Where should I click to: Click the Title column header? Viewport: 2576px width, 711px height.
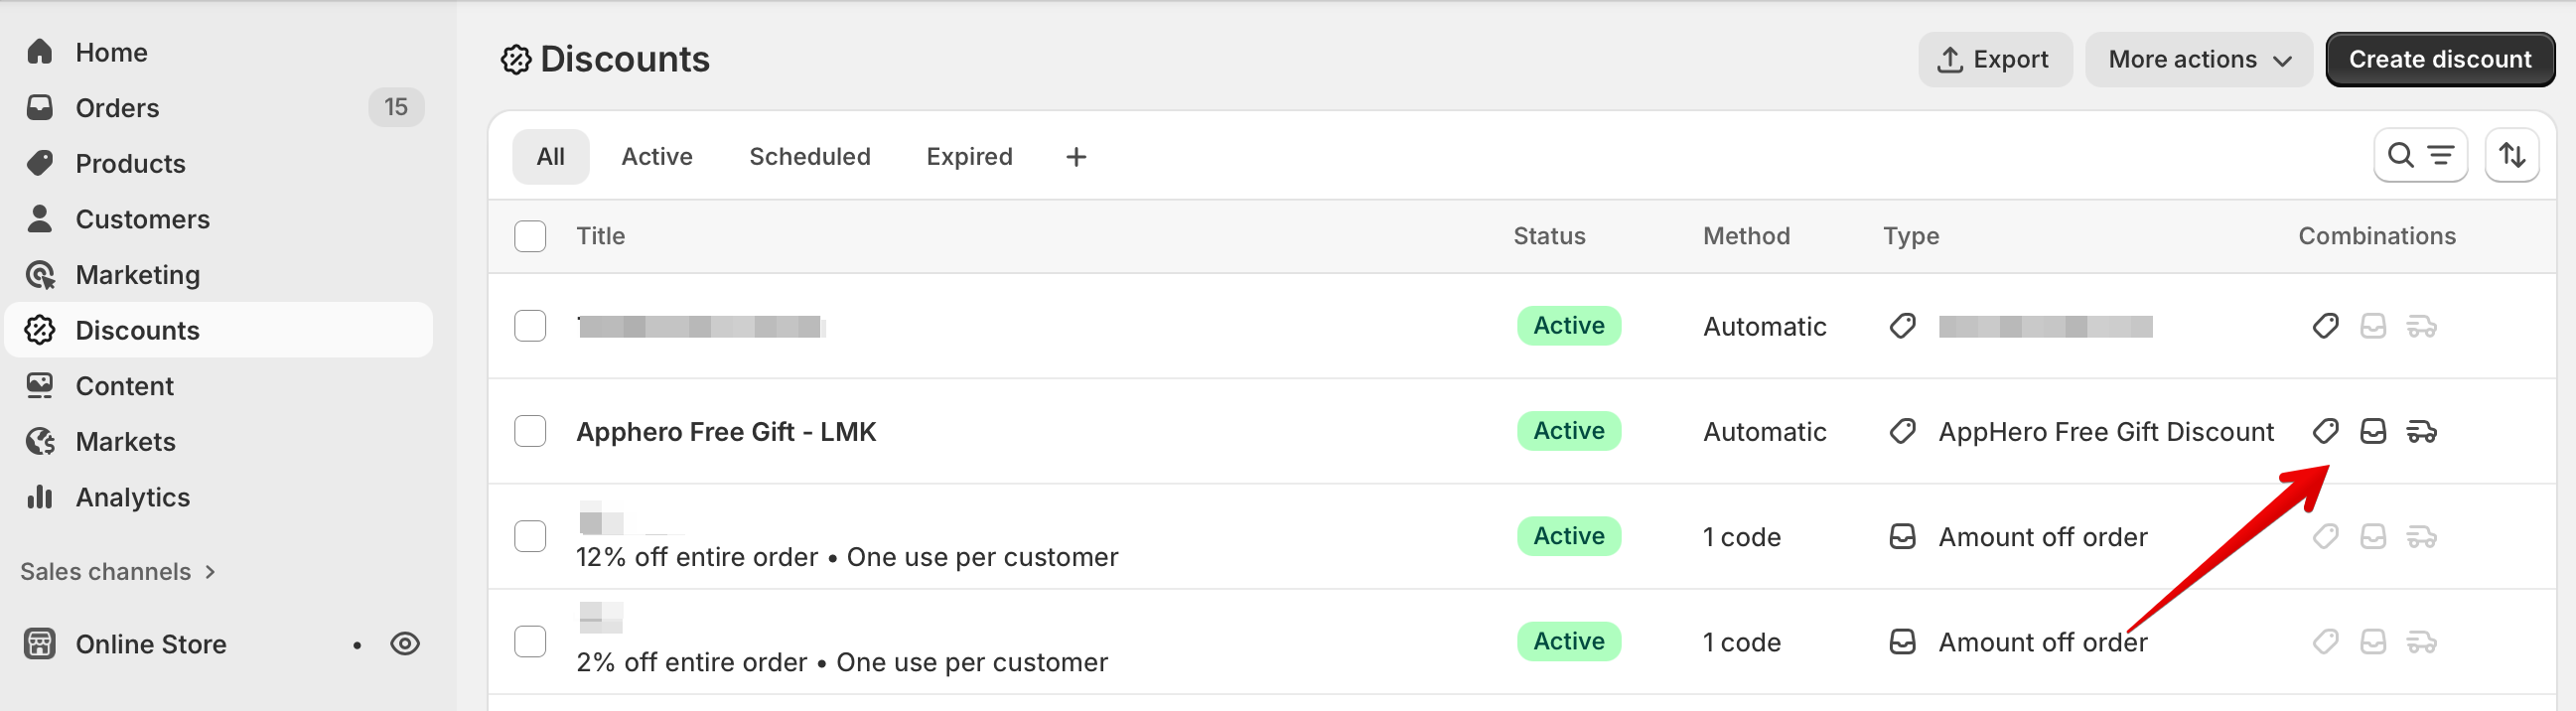[x=600, y=236]
